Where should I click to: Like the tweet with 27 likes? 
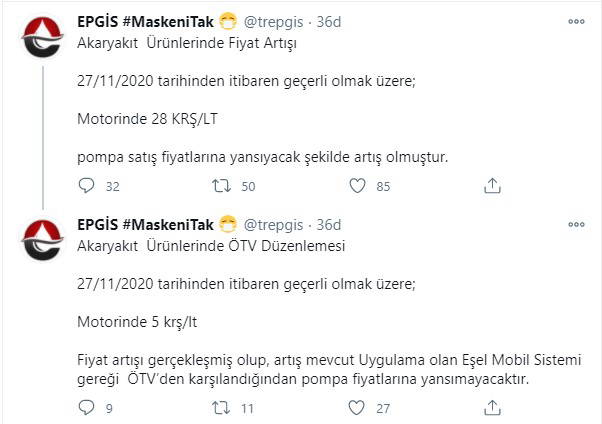point(357,407)
